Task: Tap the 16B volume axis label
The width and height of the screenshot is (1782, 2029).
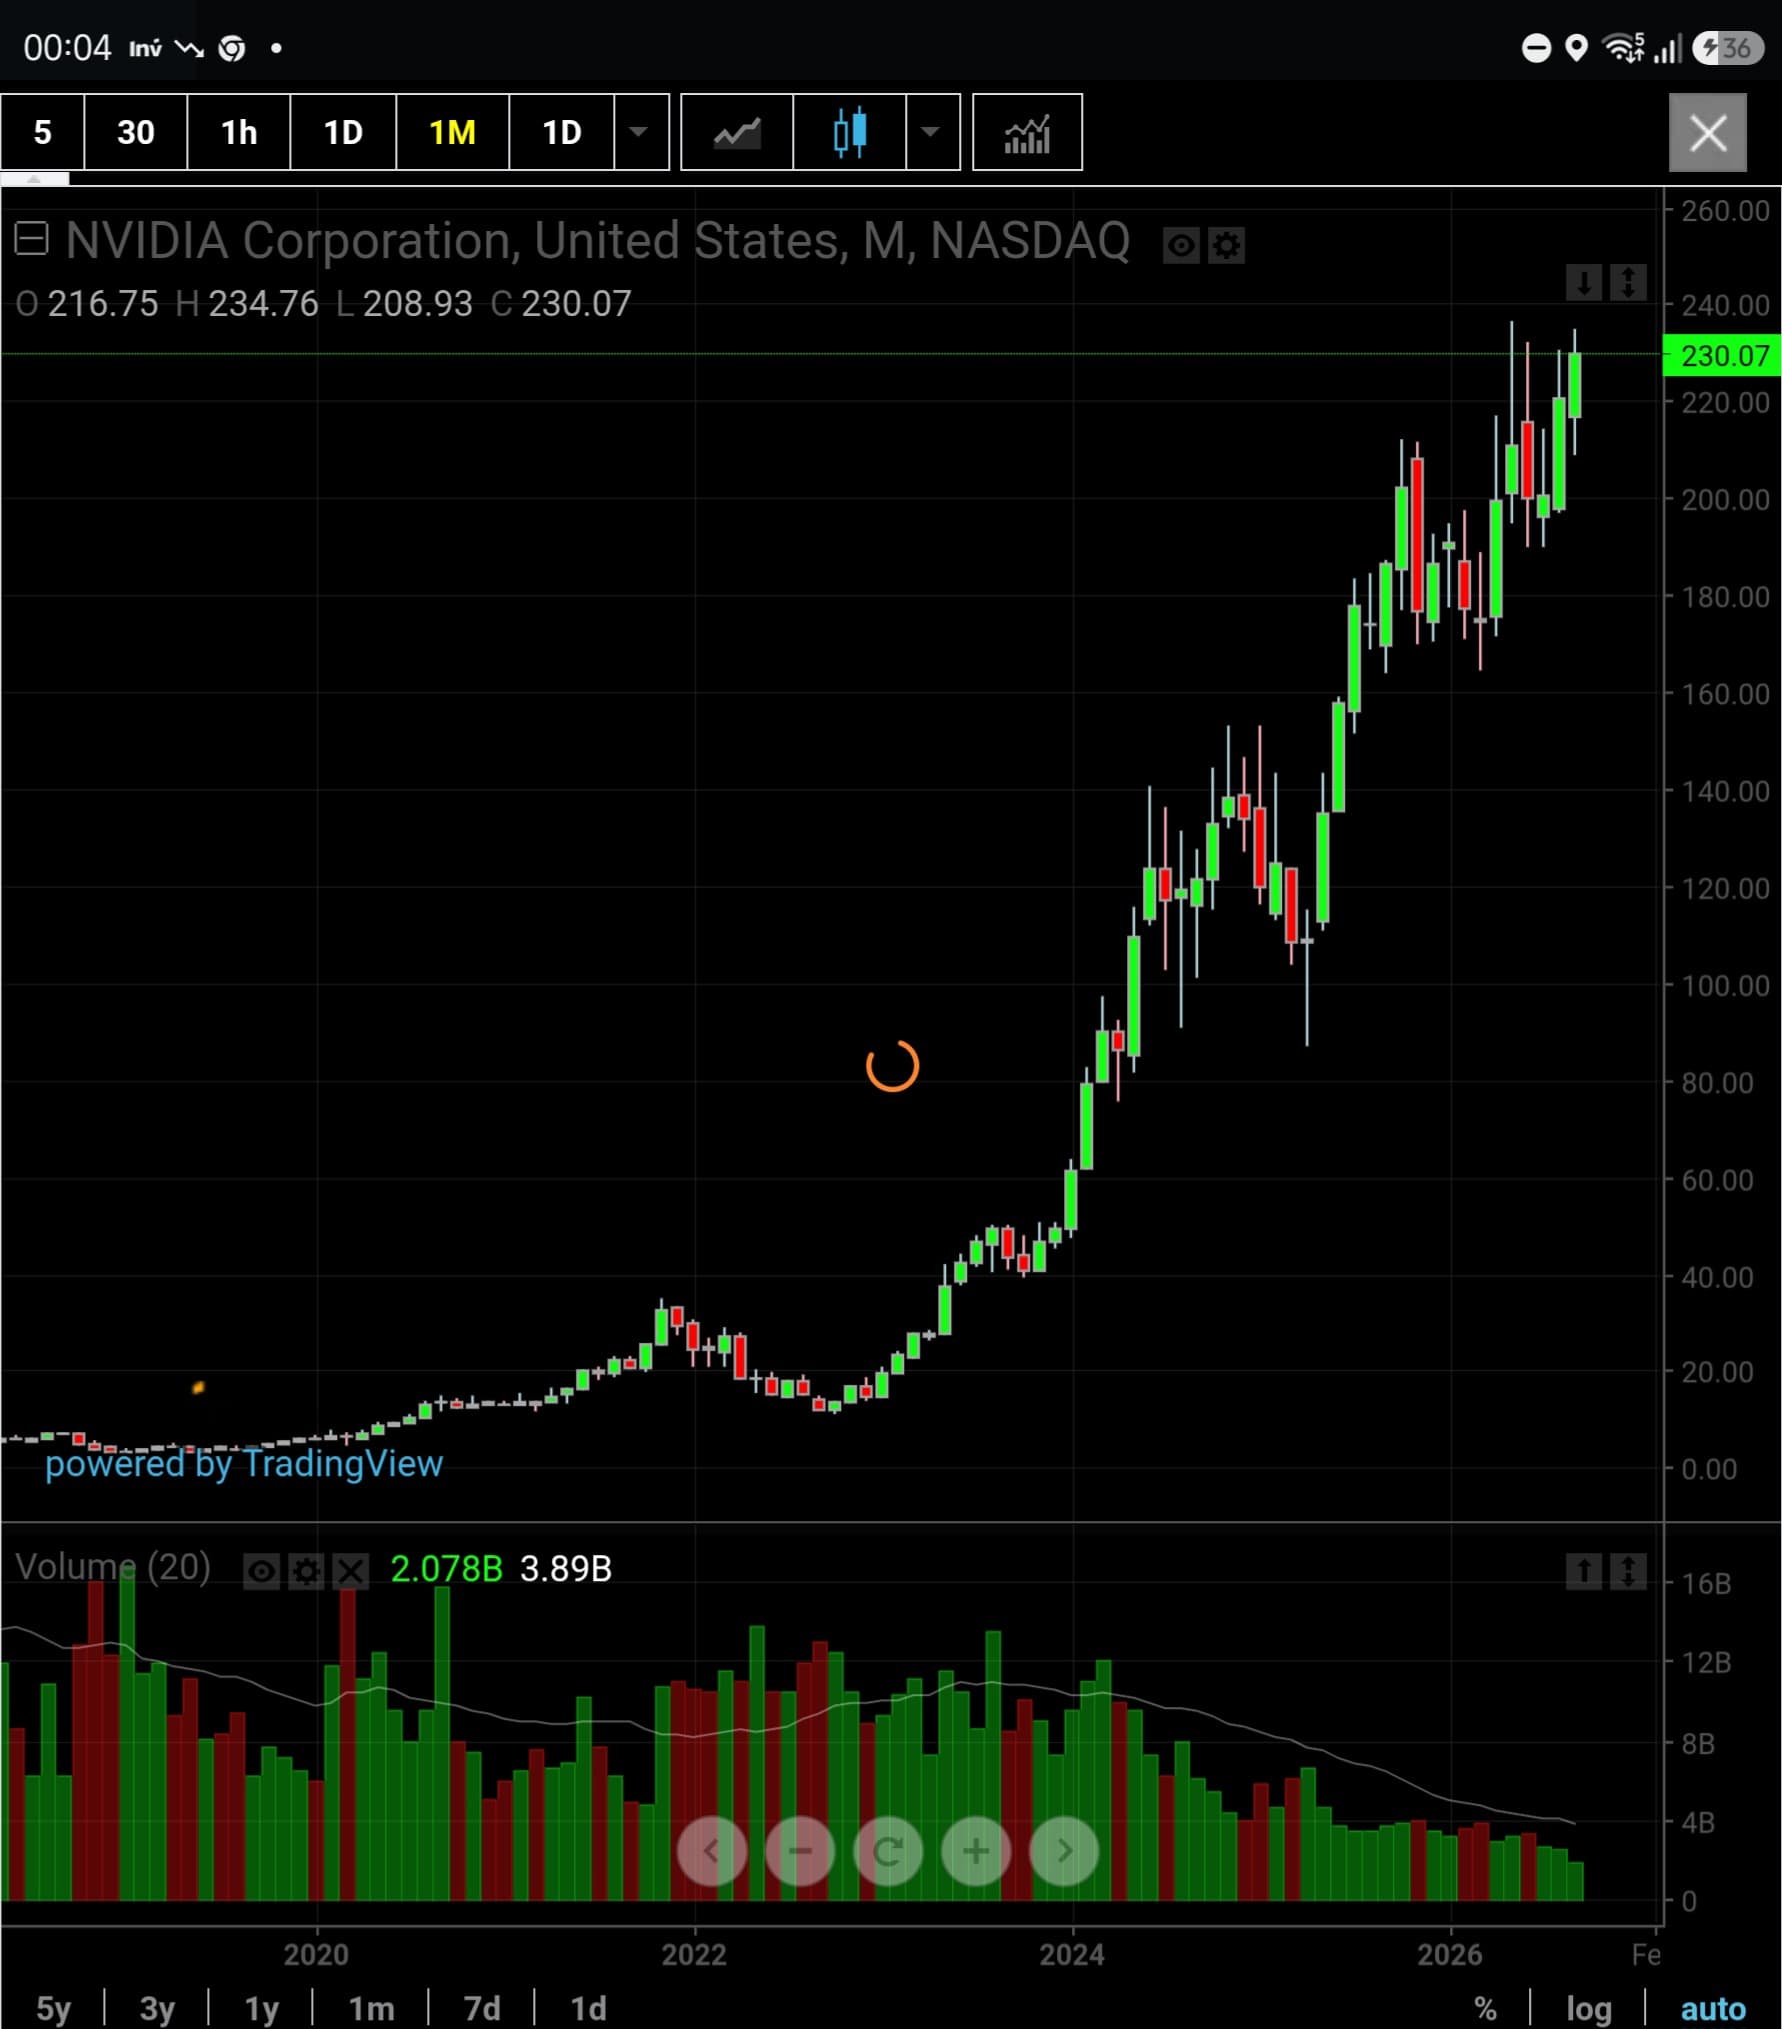Action: tap(1706, 1584)
